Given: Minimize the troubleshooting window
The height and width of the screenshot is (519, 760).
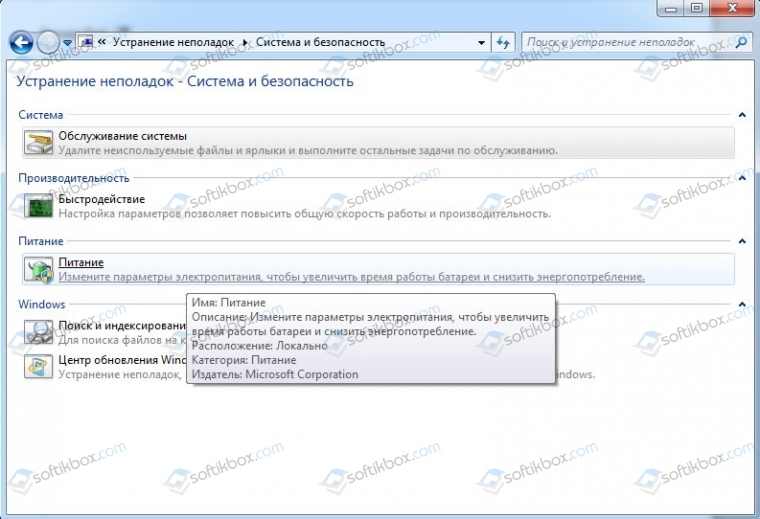Looking at the screenshot, I should 671,8.
